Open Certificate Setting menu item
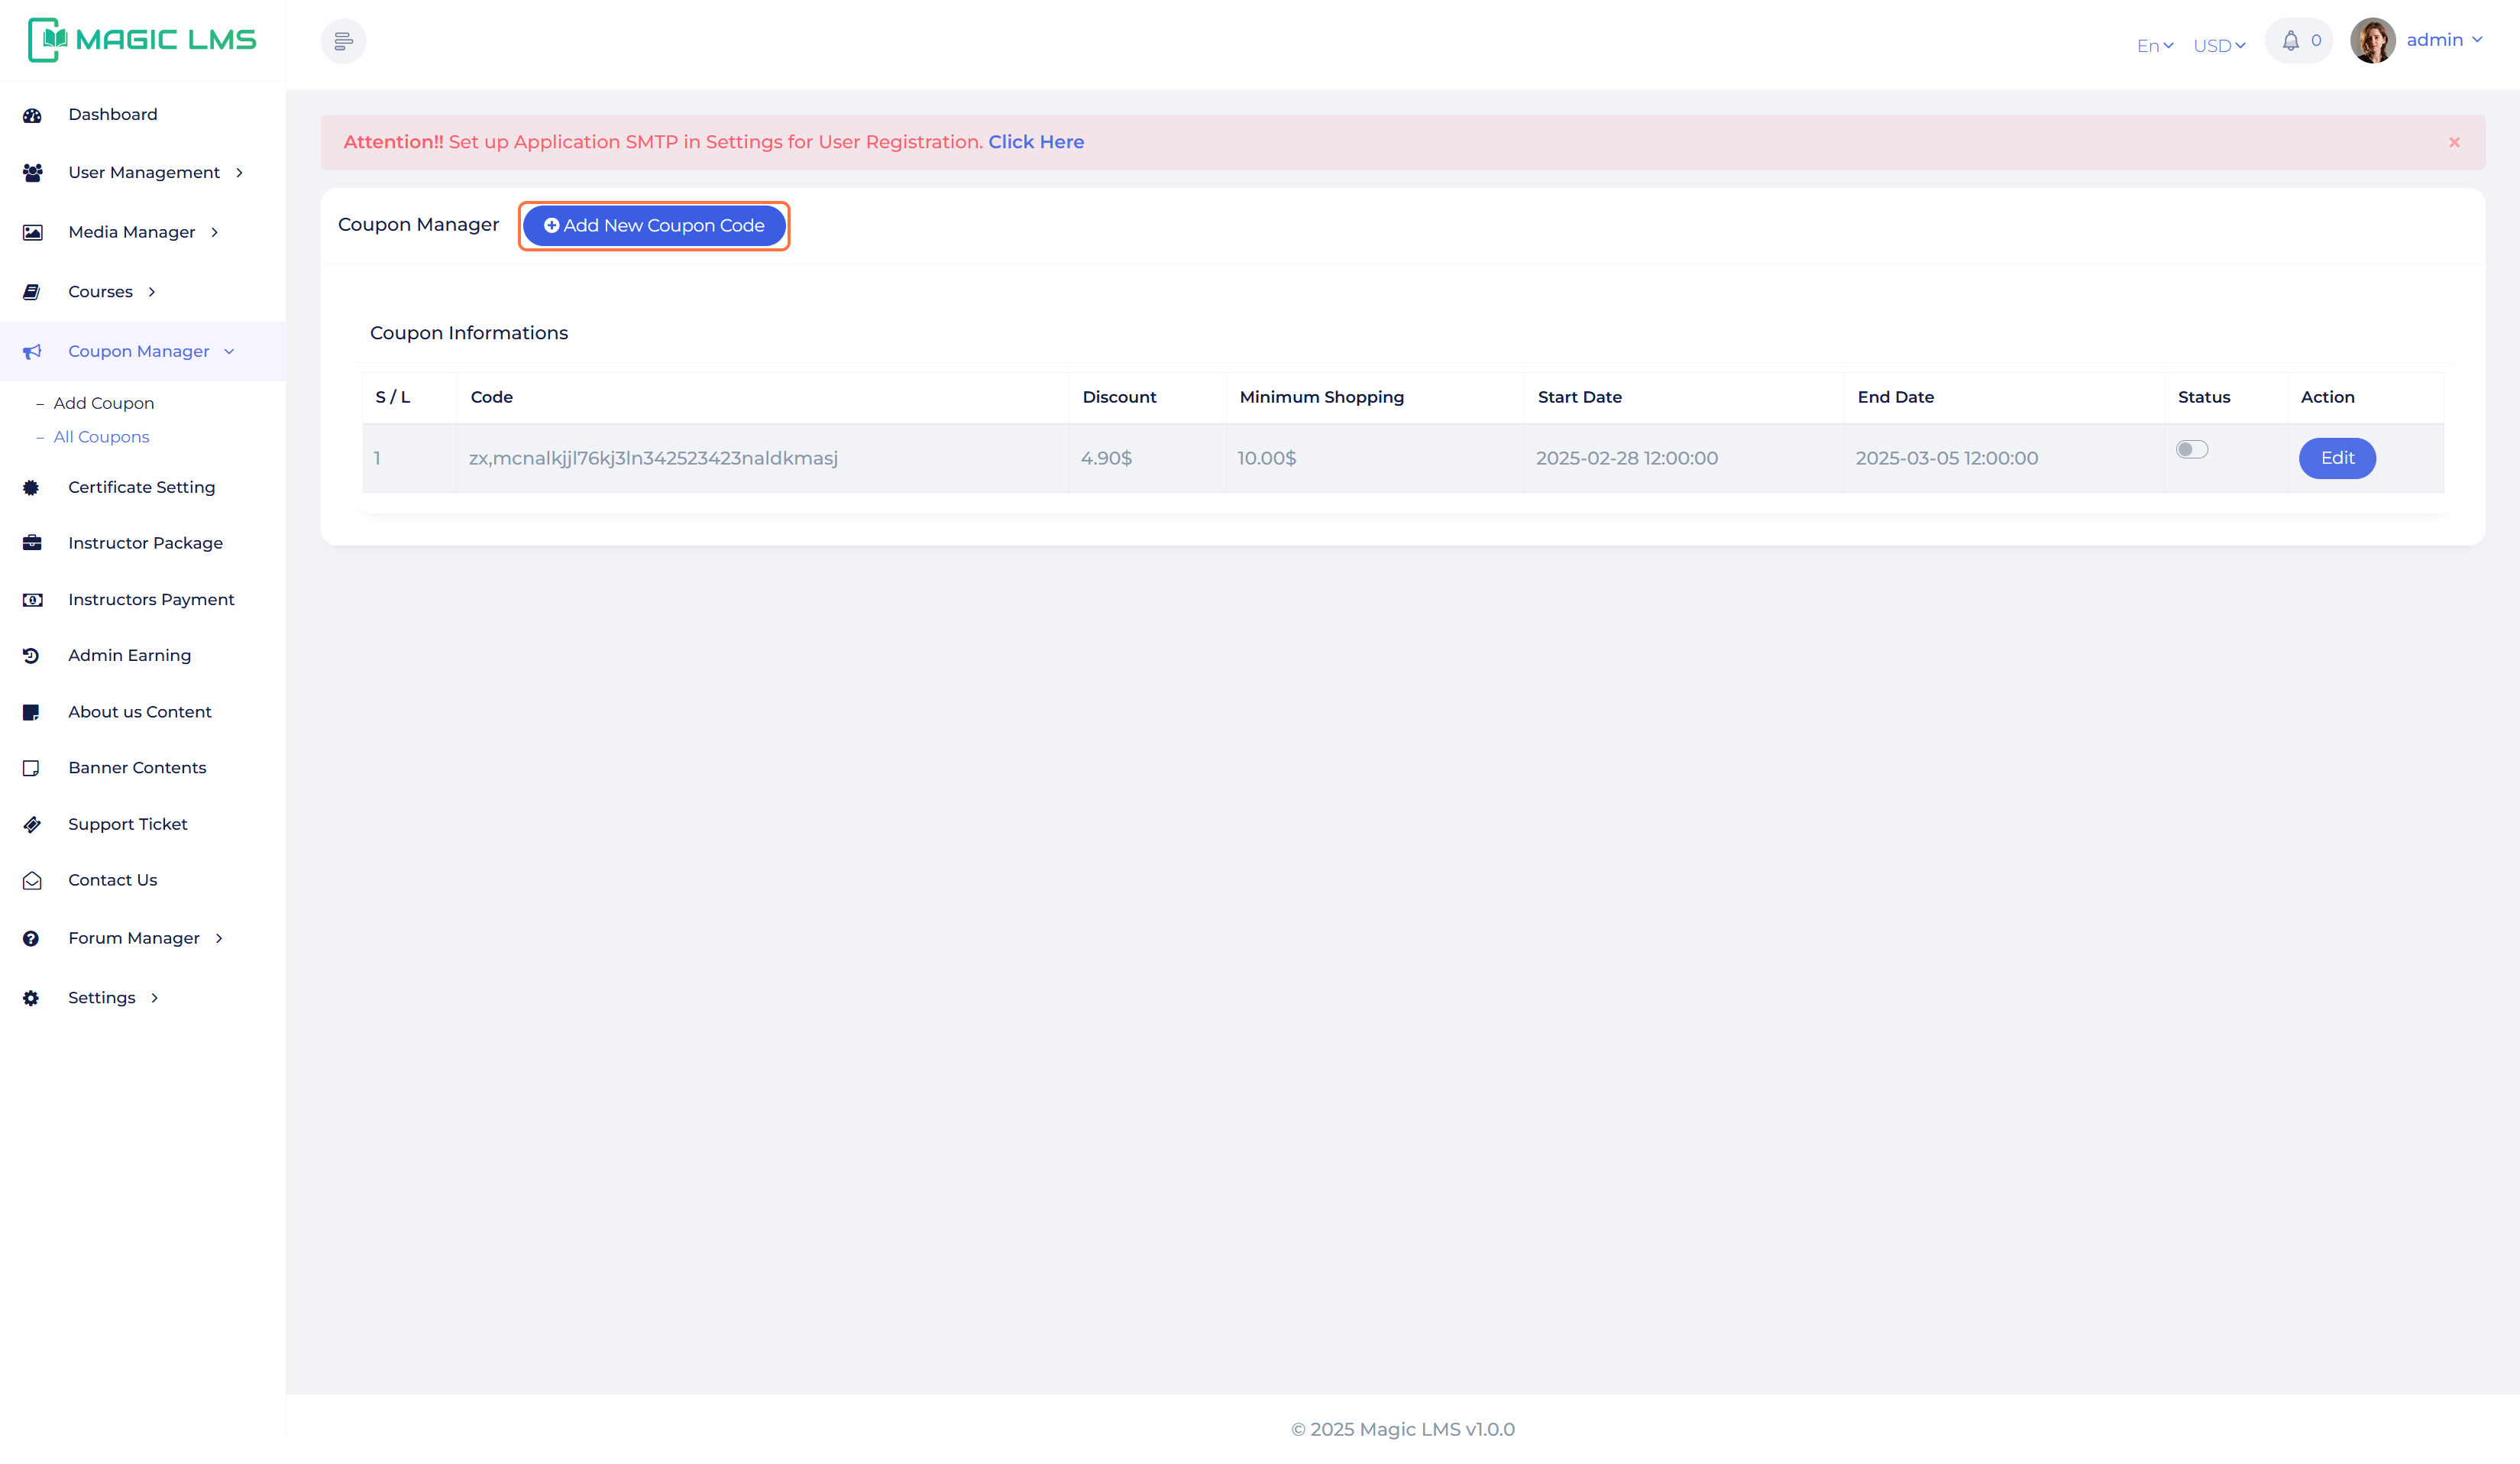The height and width of the screenshot is (1464, 2520). 142,487
